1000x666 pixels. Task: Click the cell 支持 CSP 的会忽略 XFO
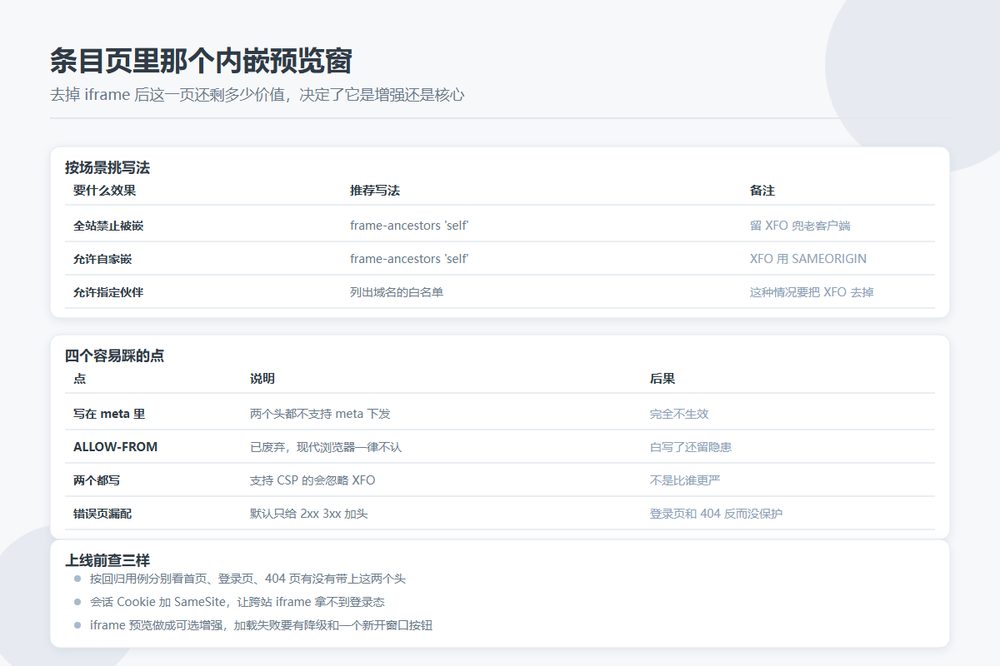click(x=312, y=480)
